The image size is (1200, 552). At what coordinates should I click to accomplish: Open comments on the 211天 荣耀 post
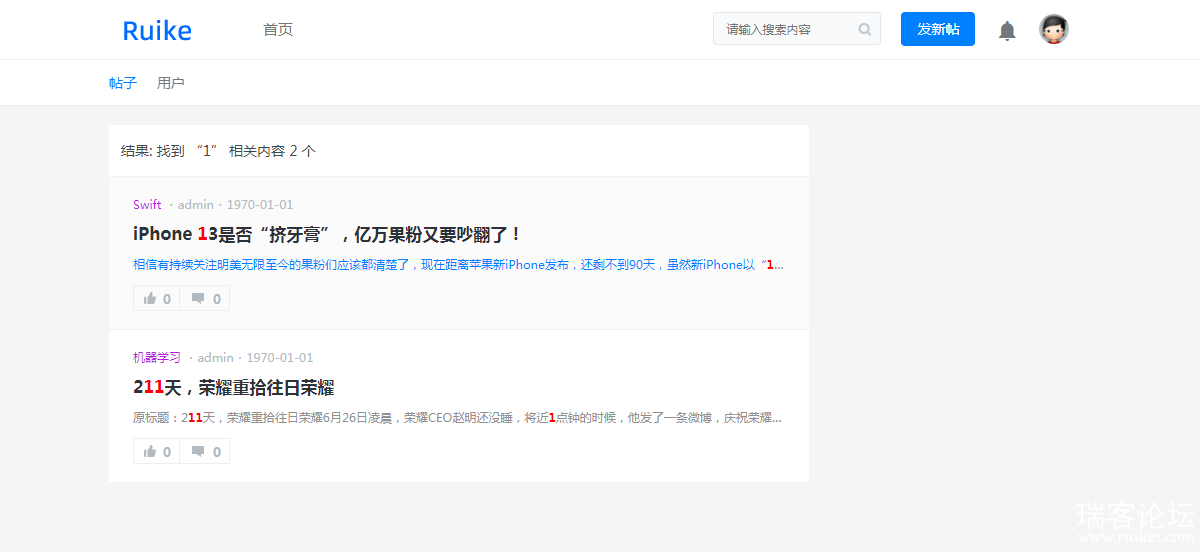(205, 451)
